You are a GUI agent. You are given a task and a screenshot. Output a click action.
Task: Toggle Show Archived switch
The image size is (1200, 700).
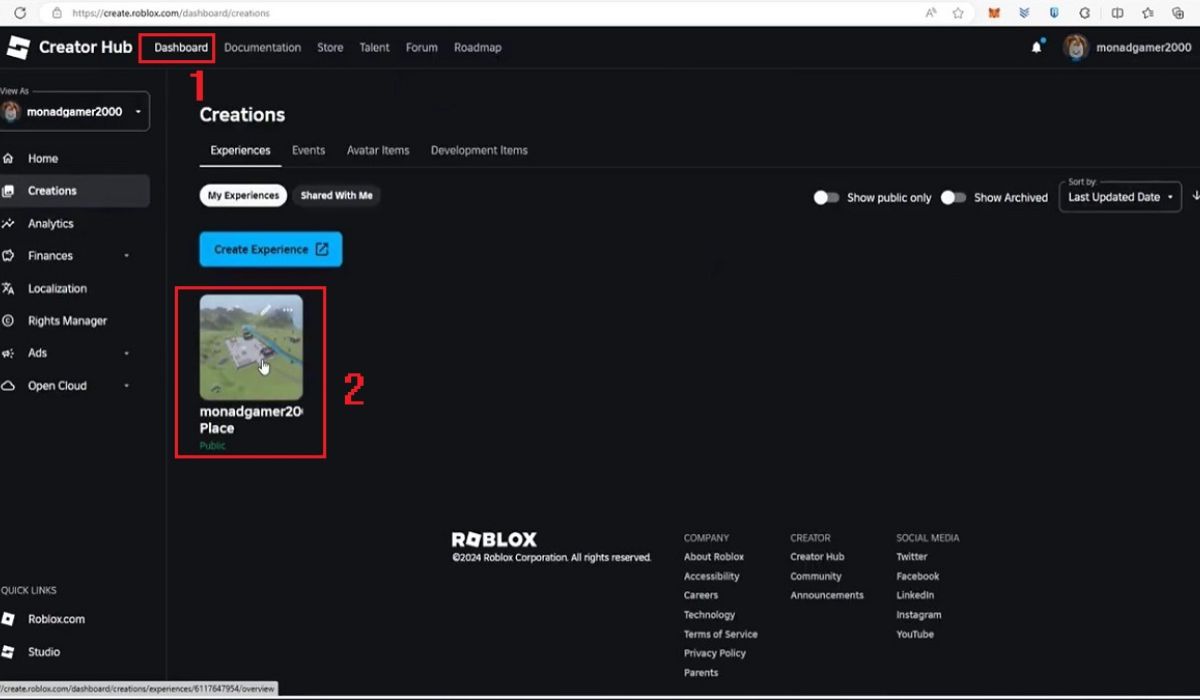click(953, 197)
